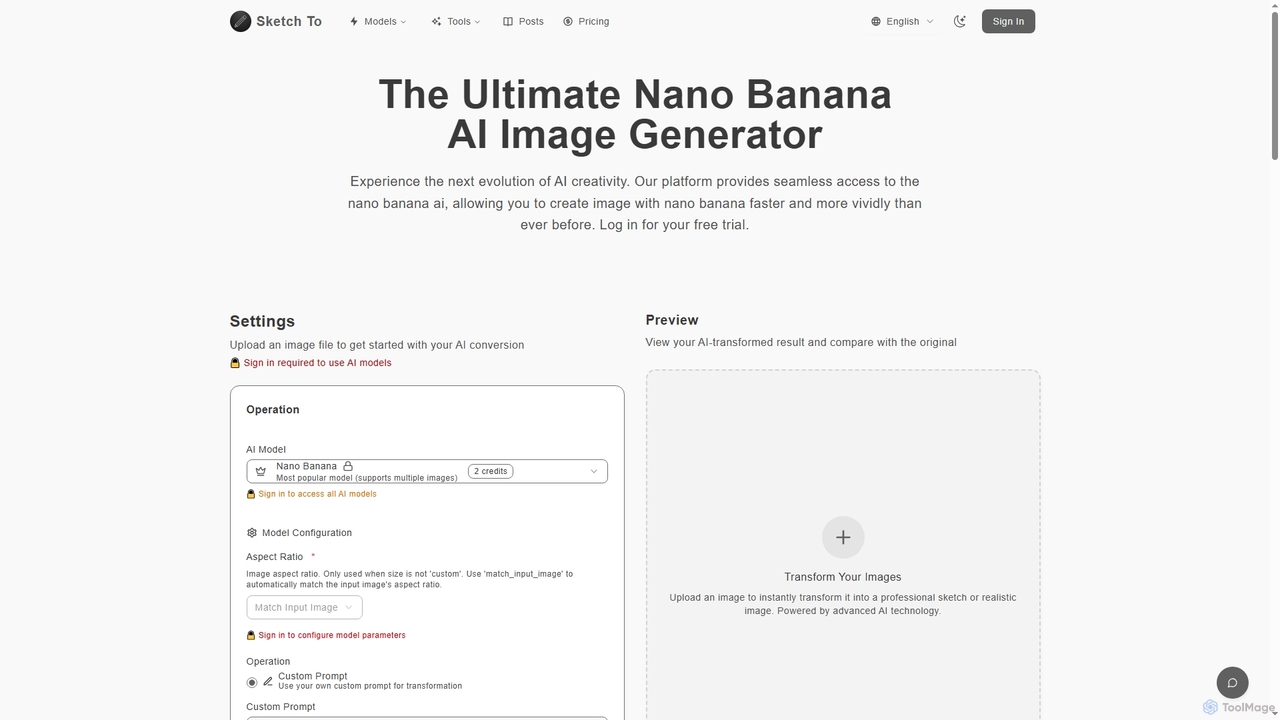Click the sparkle Tools icon

436,21
